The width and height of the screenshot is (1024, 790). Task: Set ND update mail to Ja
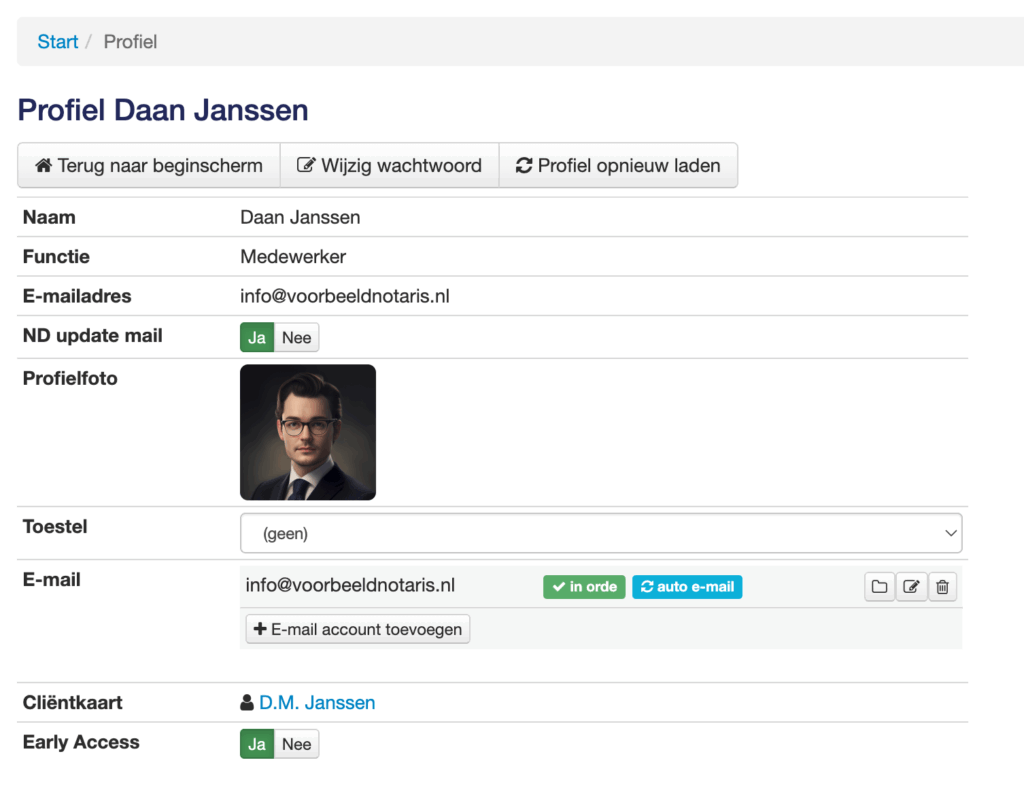[257, 338]
